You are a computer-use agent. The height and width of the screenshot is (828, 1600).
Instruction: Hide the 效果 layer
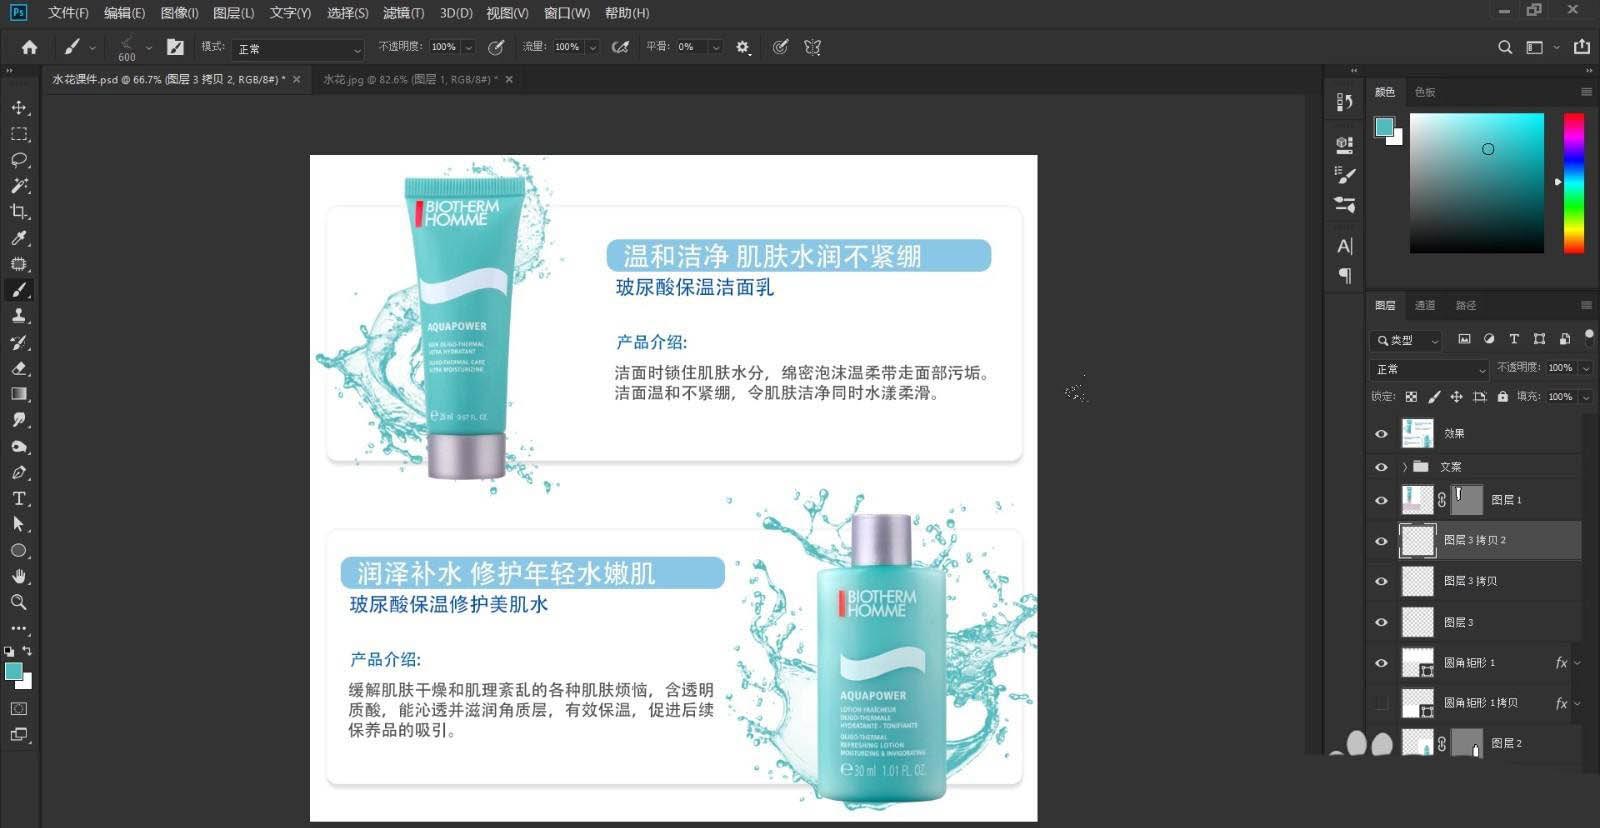[x=1381, y=434]
